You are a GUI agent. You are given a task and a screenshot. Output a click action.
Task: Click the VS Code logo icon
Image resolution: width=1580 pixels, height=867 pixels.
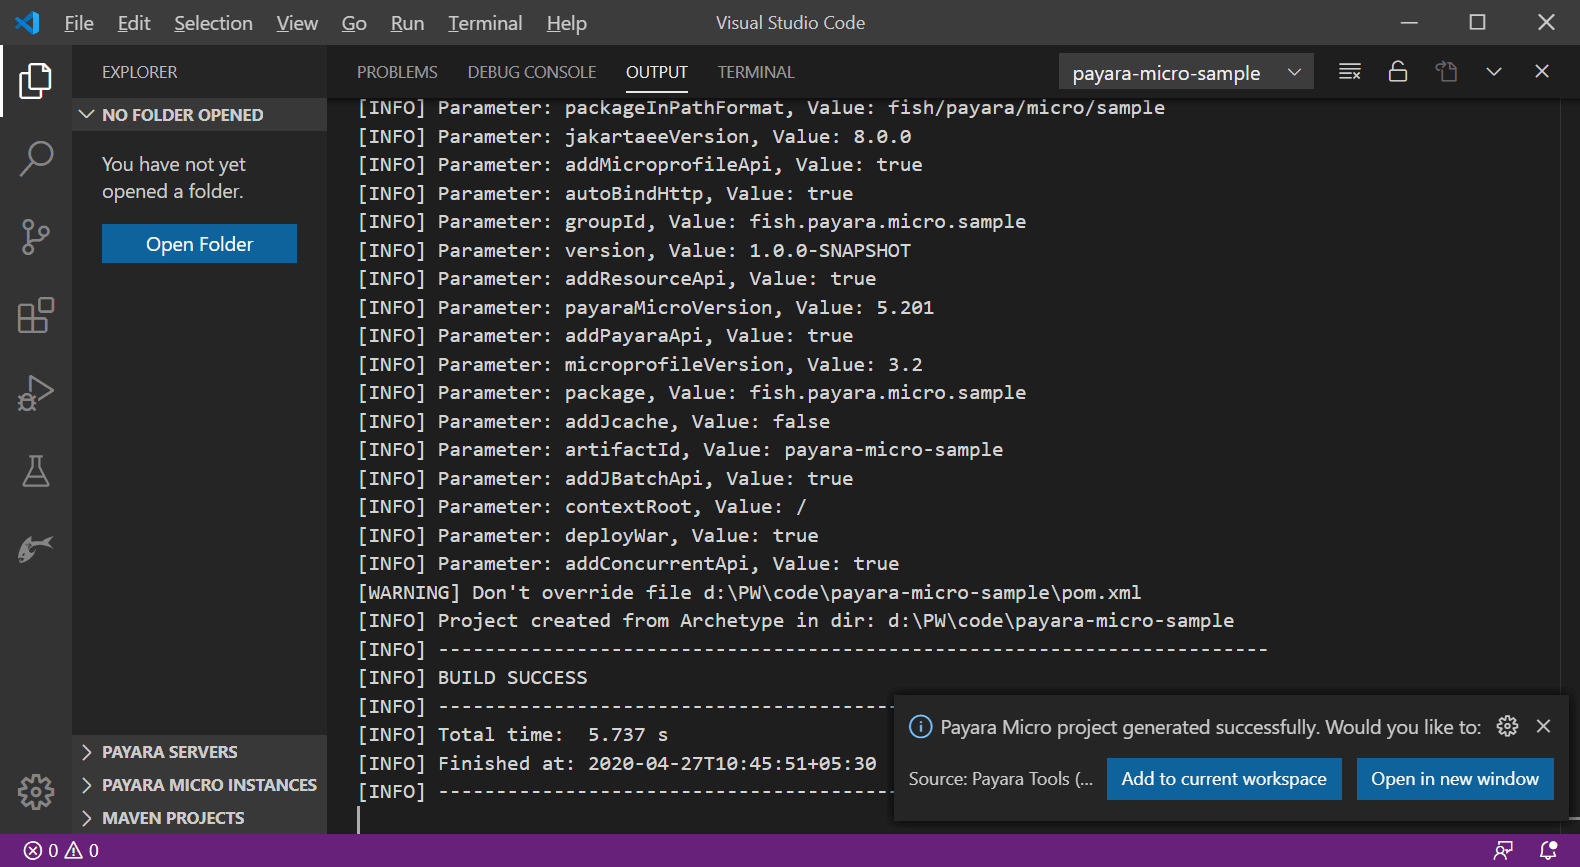click(x=27, y=22)
